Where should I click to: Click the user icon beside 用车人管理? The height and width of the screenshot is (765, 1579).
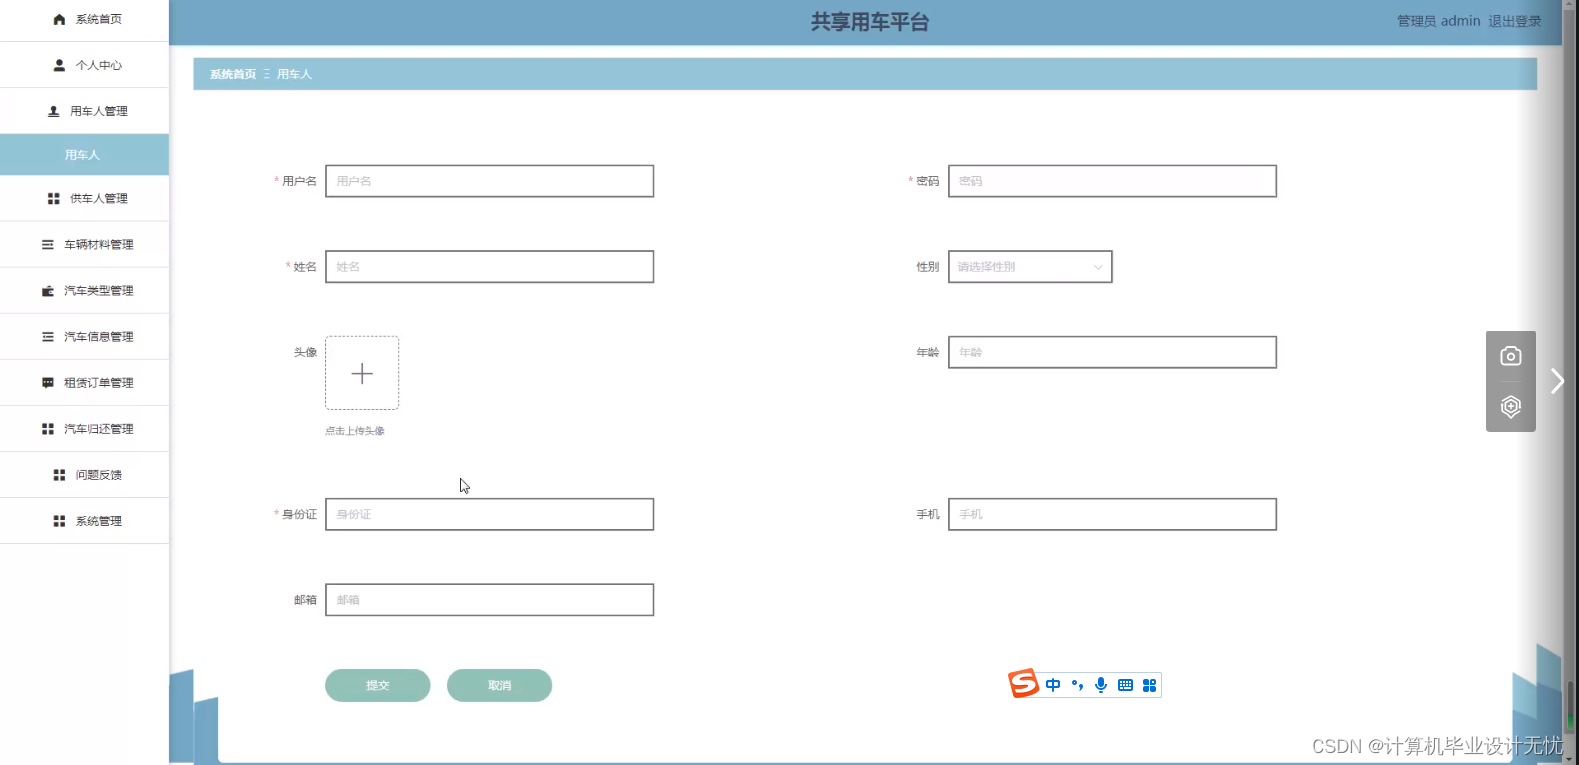pyautogui.click(x=53, y=111)
